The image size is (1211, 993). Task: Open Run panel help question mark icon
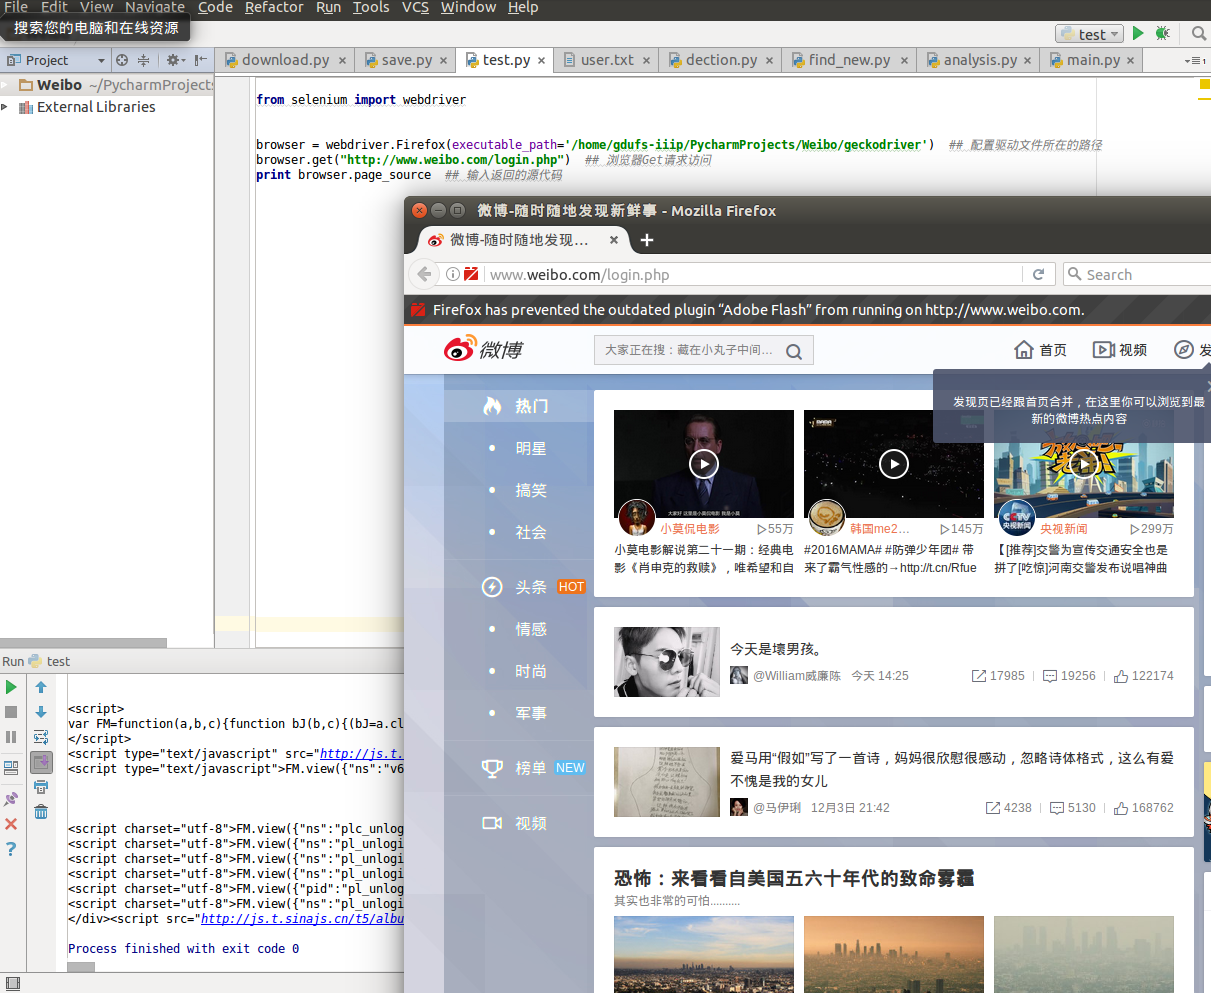(x=11, y=849)
